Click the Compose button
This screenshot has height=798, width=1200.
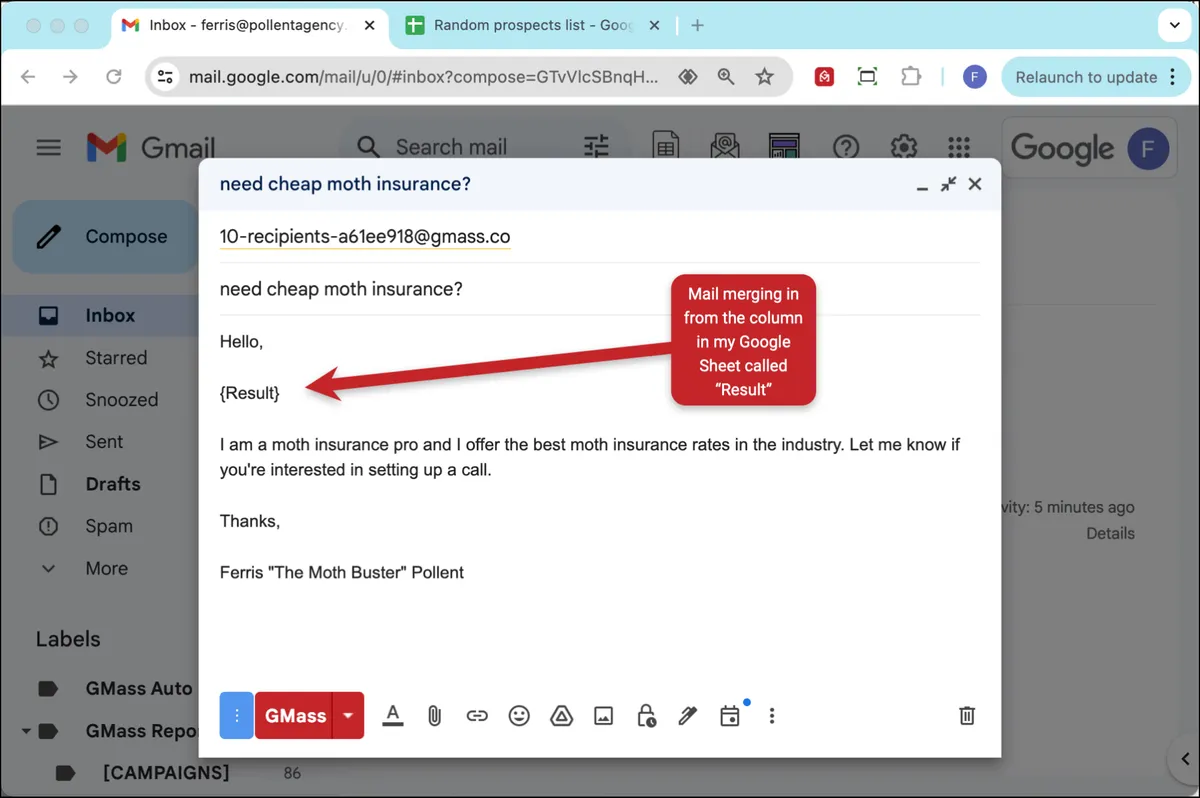pyautogui.click(x=105, y=237)
